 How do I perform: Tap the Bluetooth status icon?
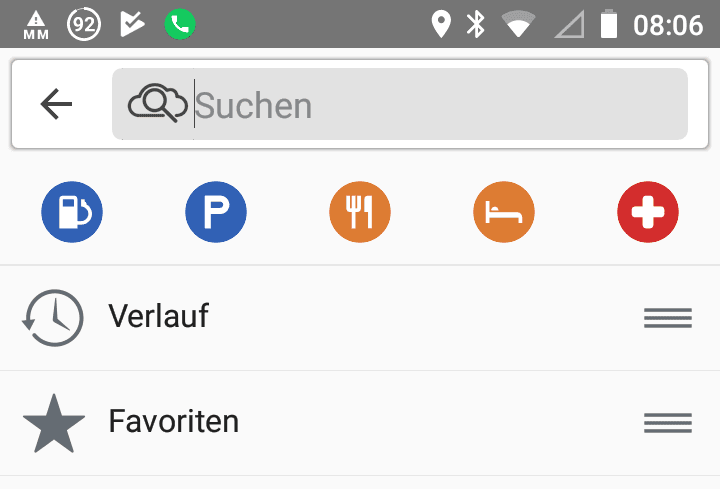pos(476,24)
